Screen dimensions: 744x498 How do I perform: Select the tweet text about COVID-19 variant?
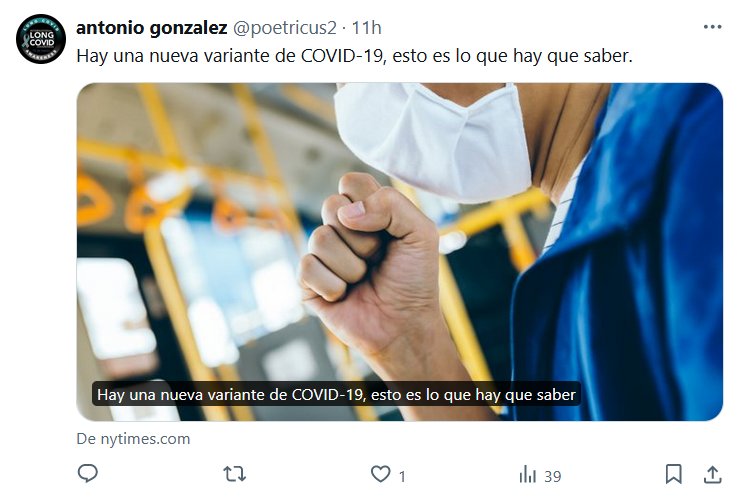(354, 56)
